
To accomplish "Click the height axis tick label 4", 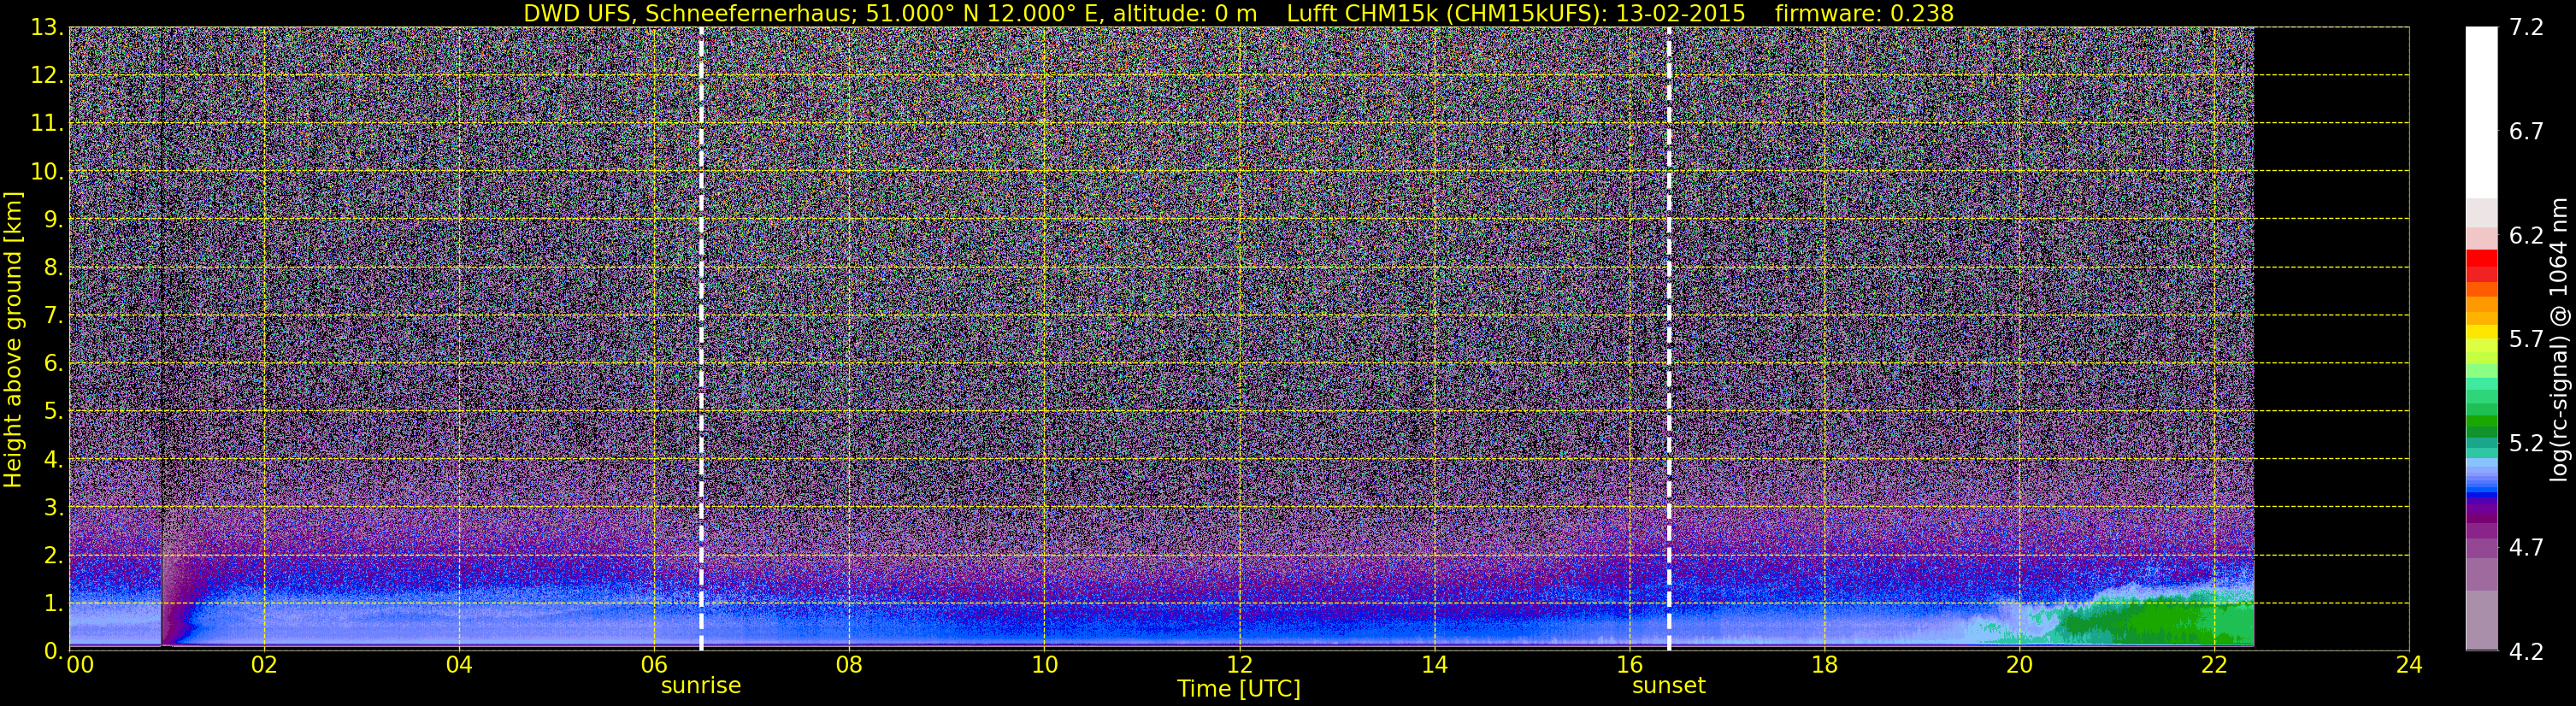I will point(51,460).
